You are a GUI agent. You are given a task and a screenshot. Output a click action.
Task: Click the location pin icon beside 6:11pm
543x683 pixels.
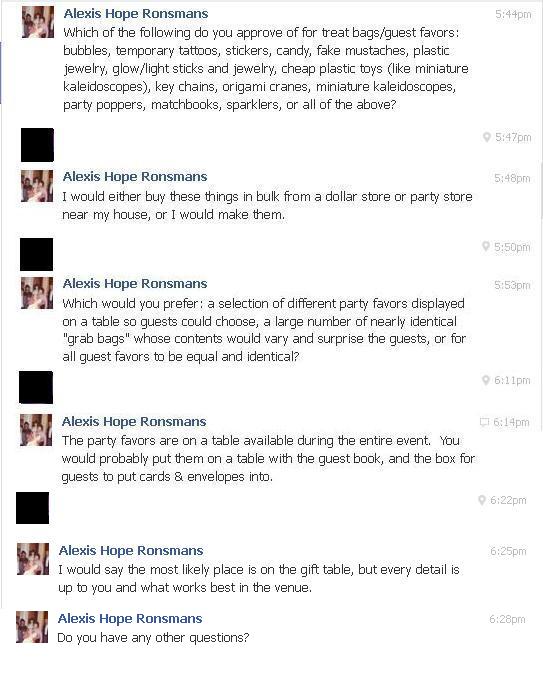(x=486, y=380)
